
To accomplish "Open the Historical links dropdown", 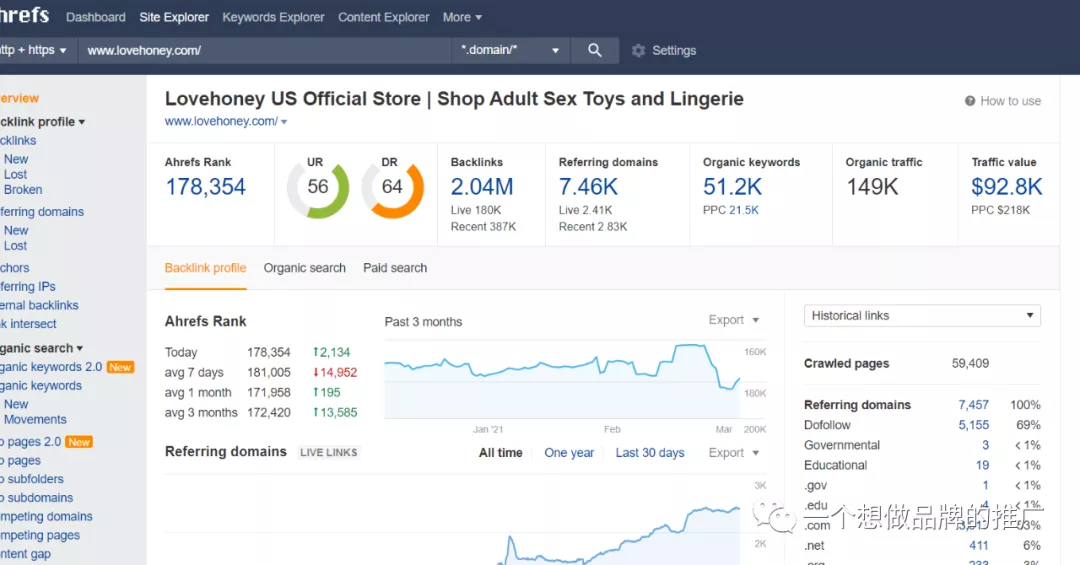I will point(922,316).
